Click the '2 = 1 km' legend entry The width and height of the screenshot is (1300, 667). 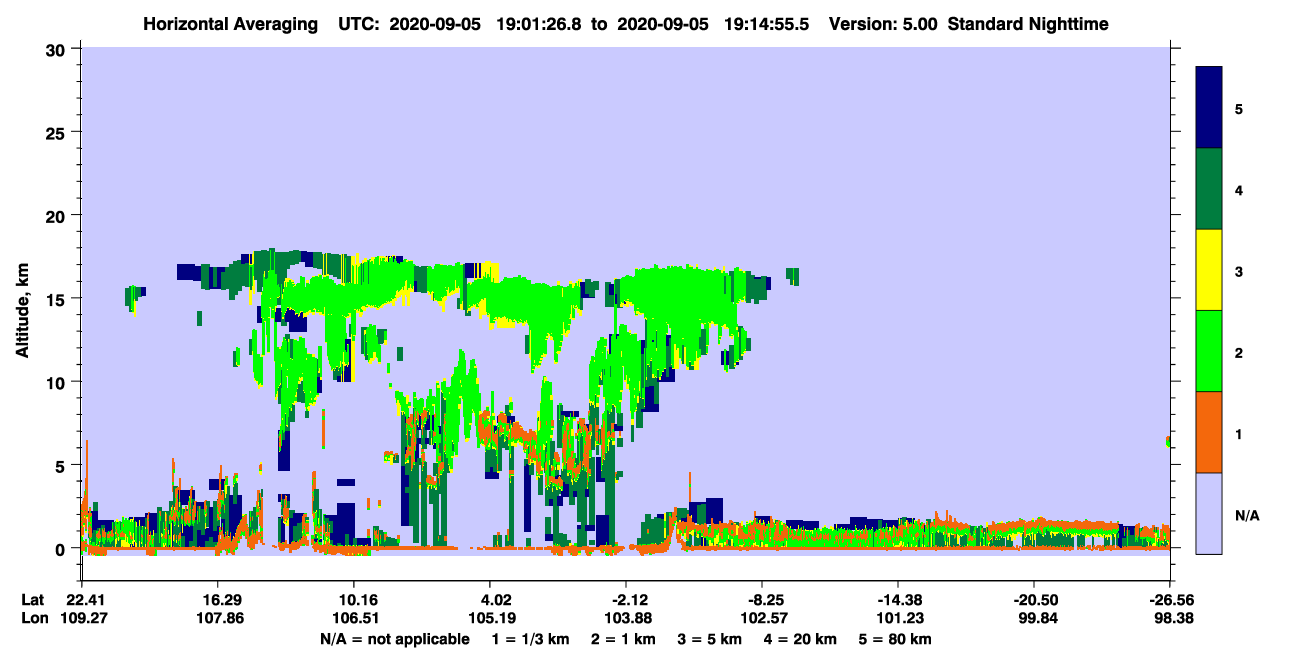tap(624, 639)
